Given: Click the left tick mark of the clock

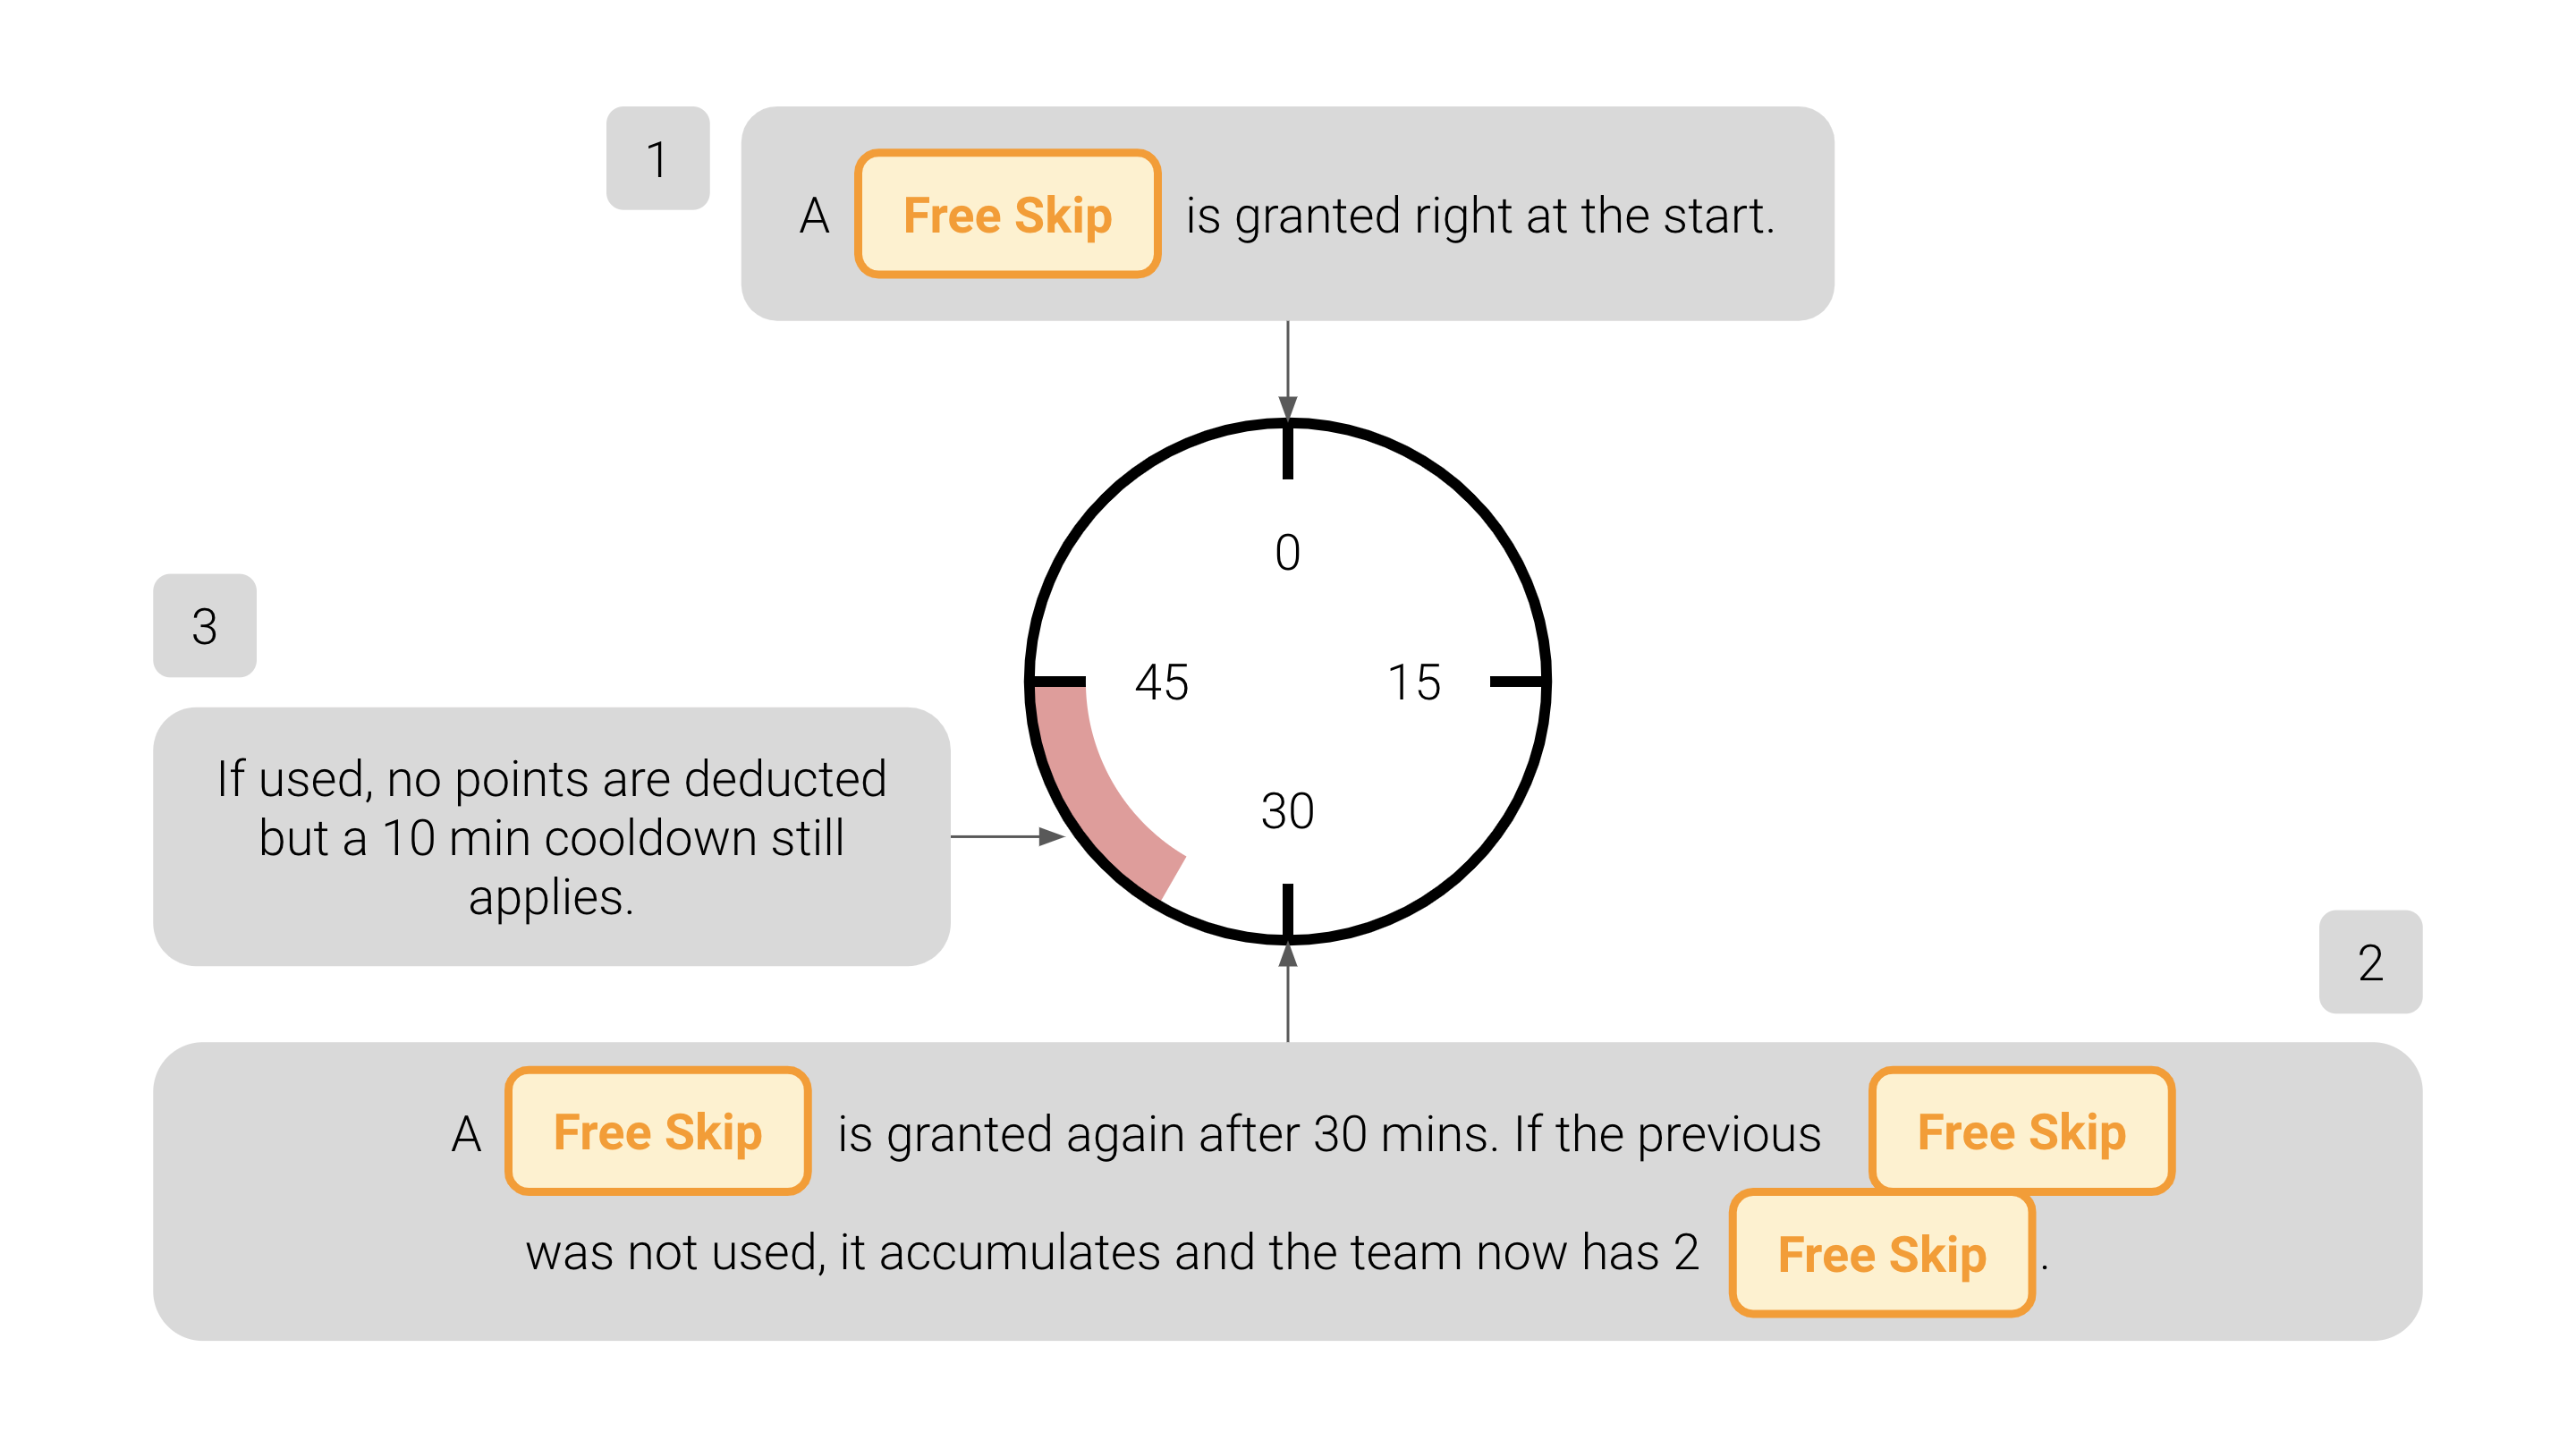Looking at the screenshot, I should coord(1060,682).
